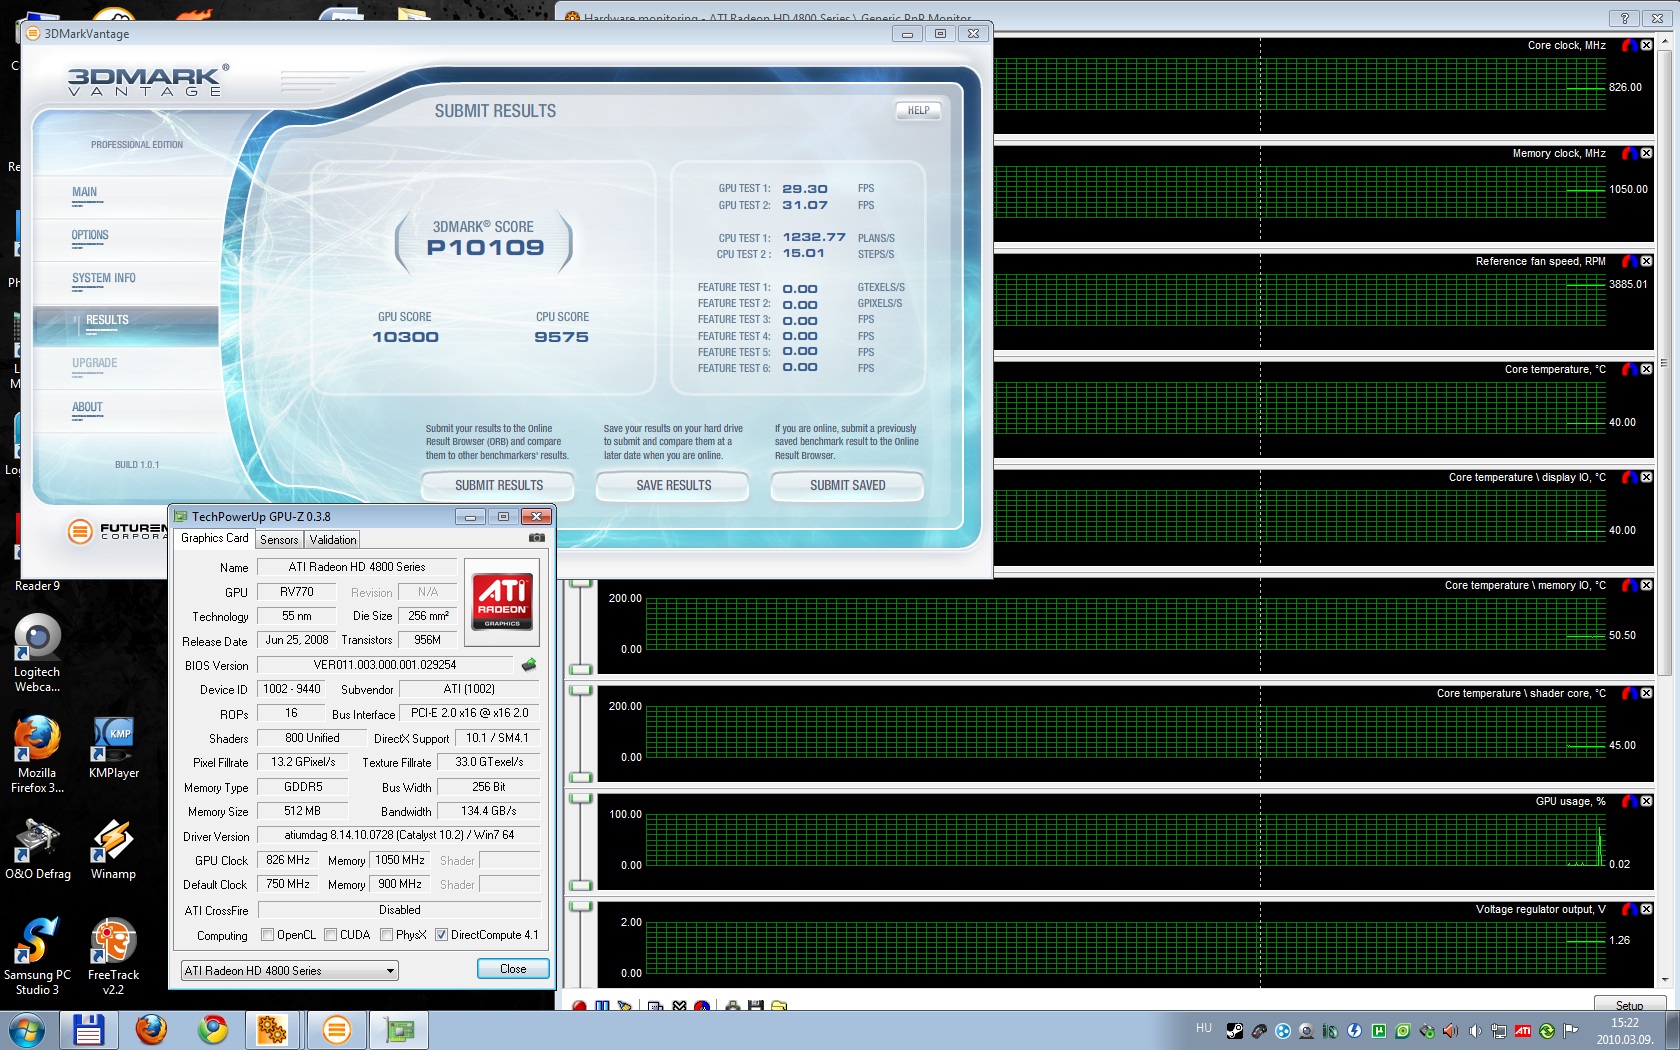Open the Validation tab

pyautogui.click(x=333, y=540)
